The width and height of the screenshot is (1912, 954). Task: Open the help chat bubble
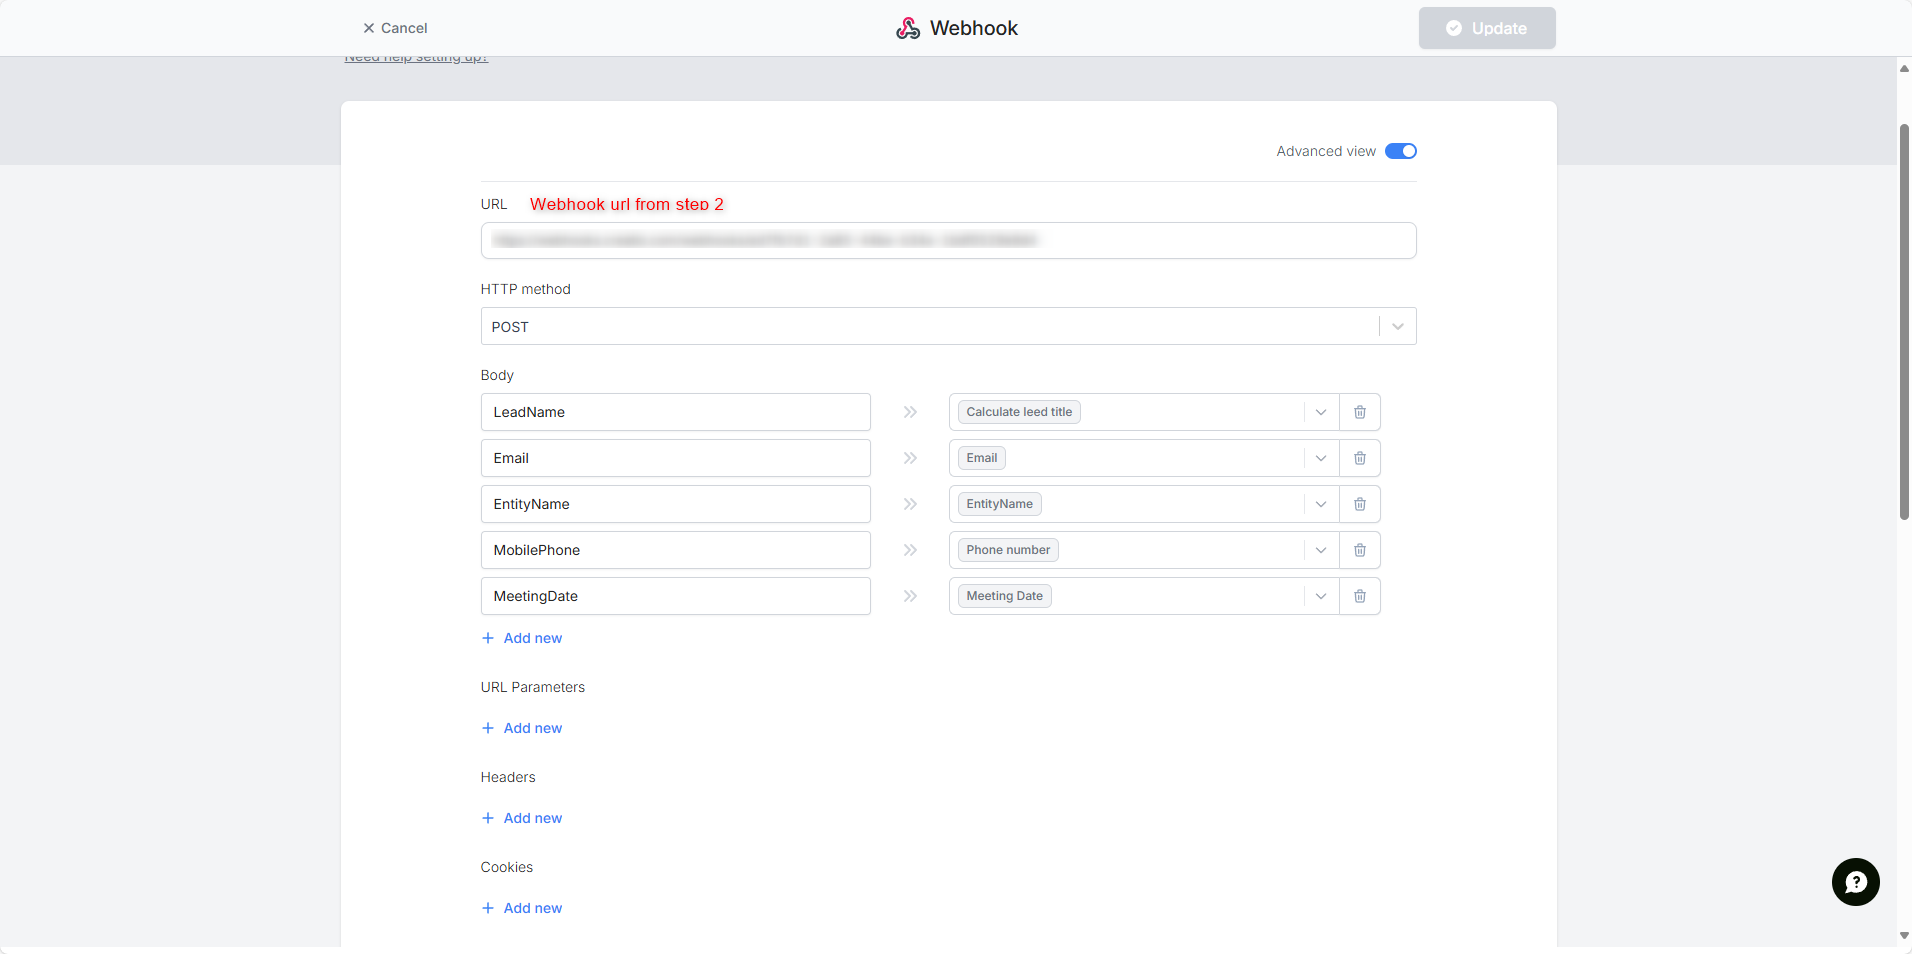pos(1855,882)
